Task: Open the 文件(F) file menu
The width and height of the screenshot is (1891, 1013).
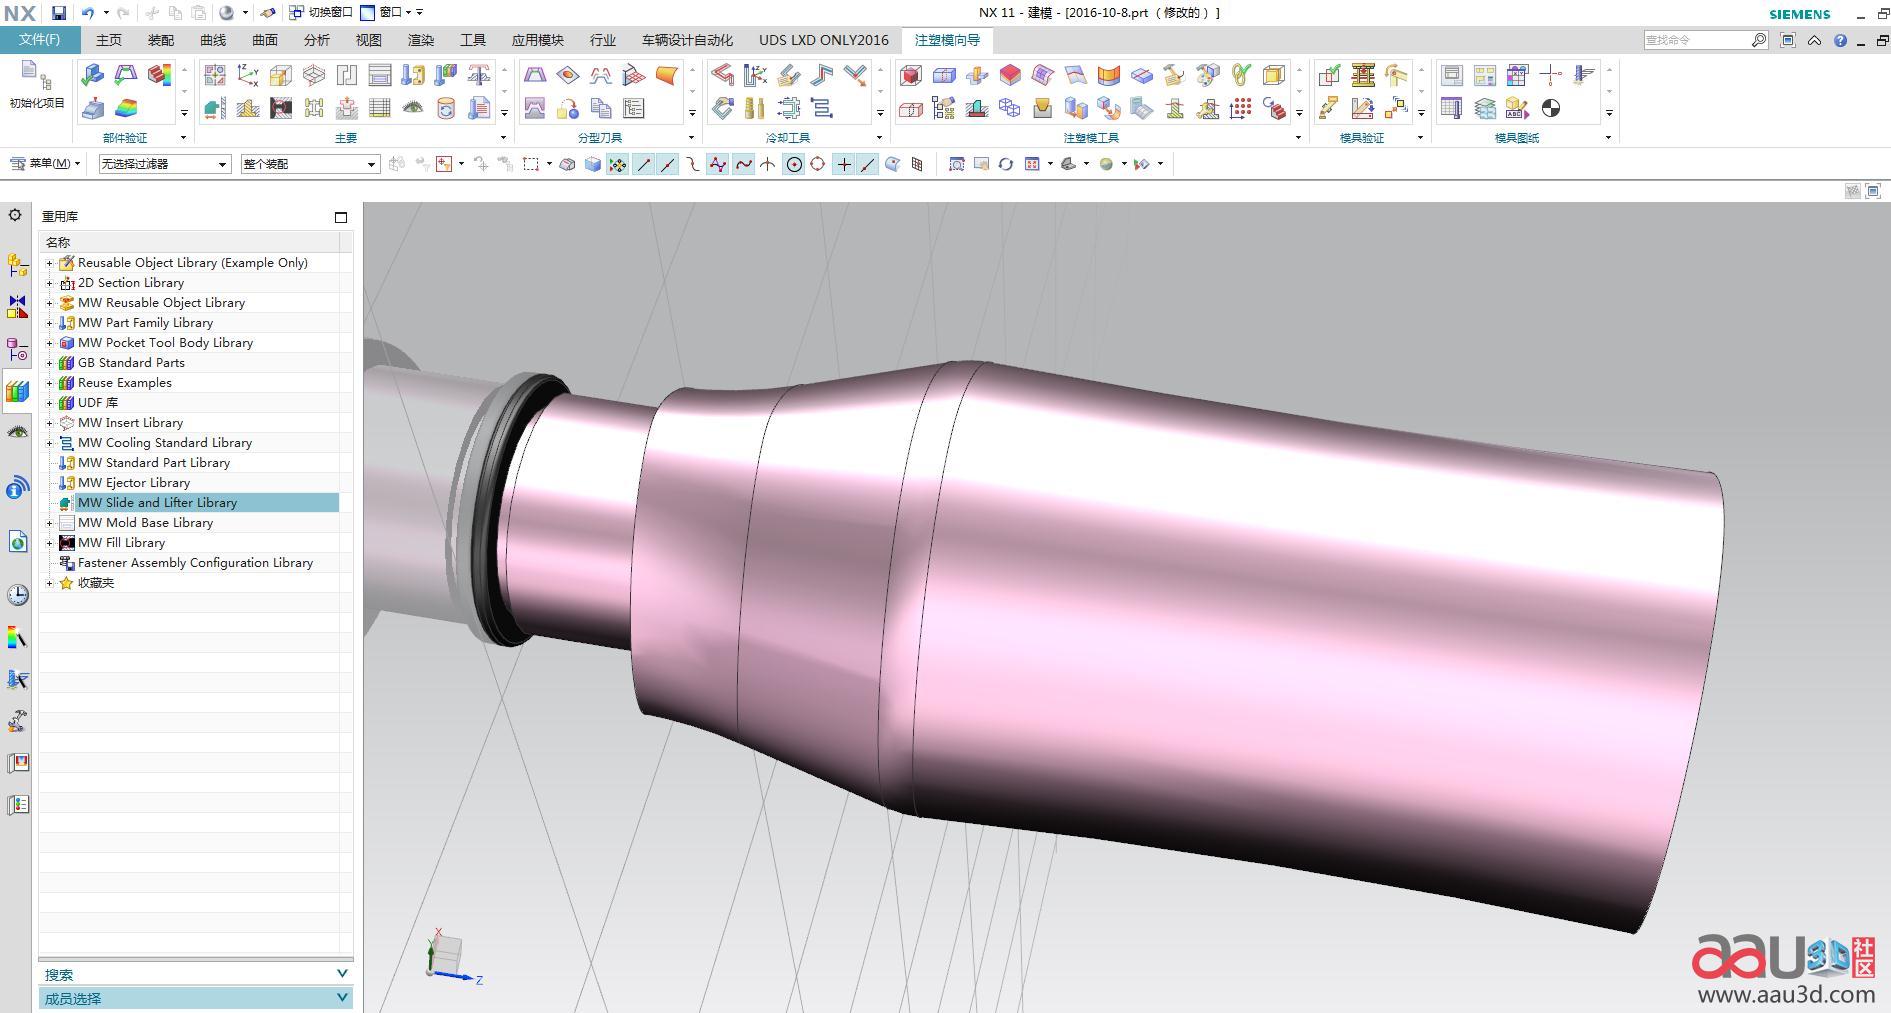Action: pos(40,40)
